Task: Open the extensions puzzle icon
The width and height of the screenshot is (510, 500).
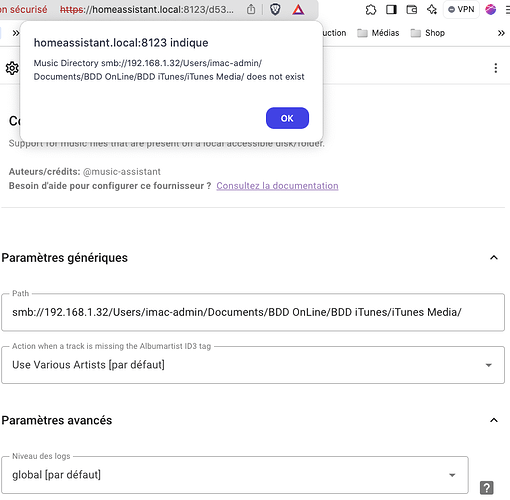Action: tap(371, 9)
